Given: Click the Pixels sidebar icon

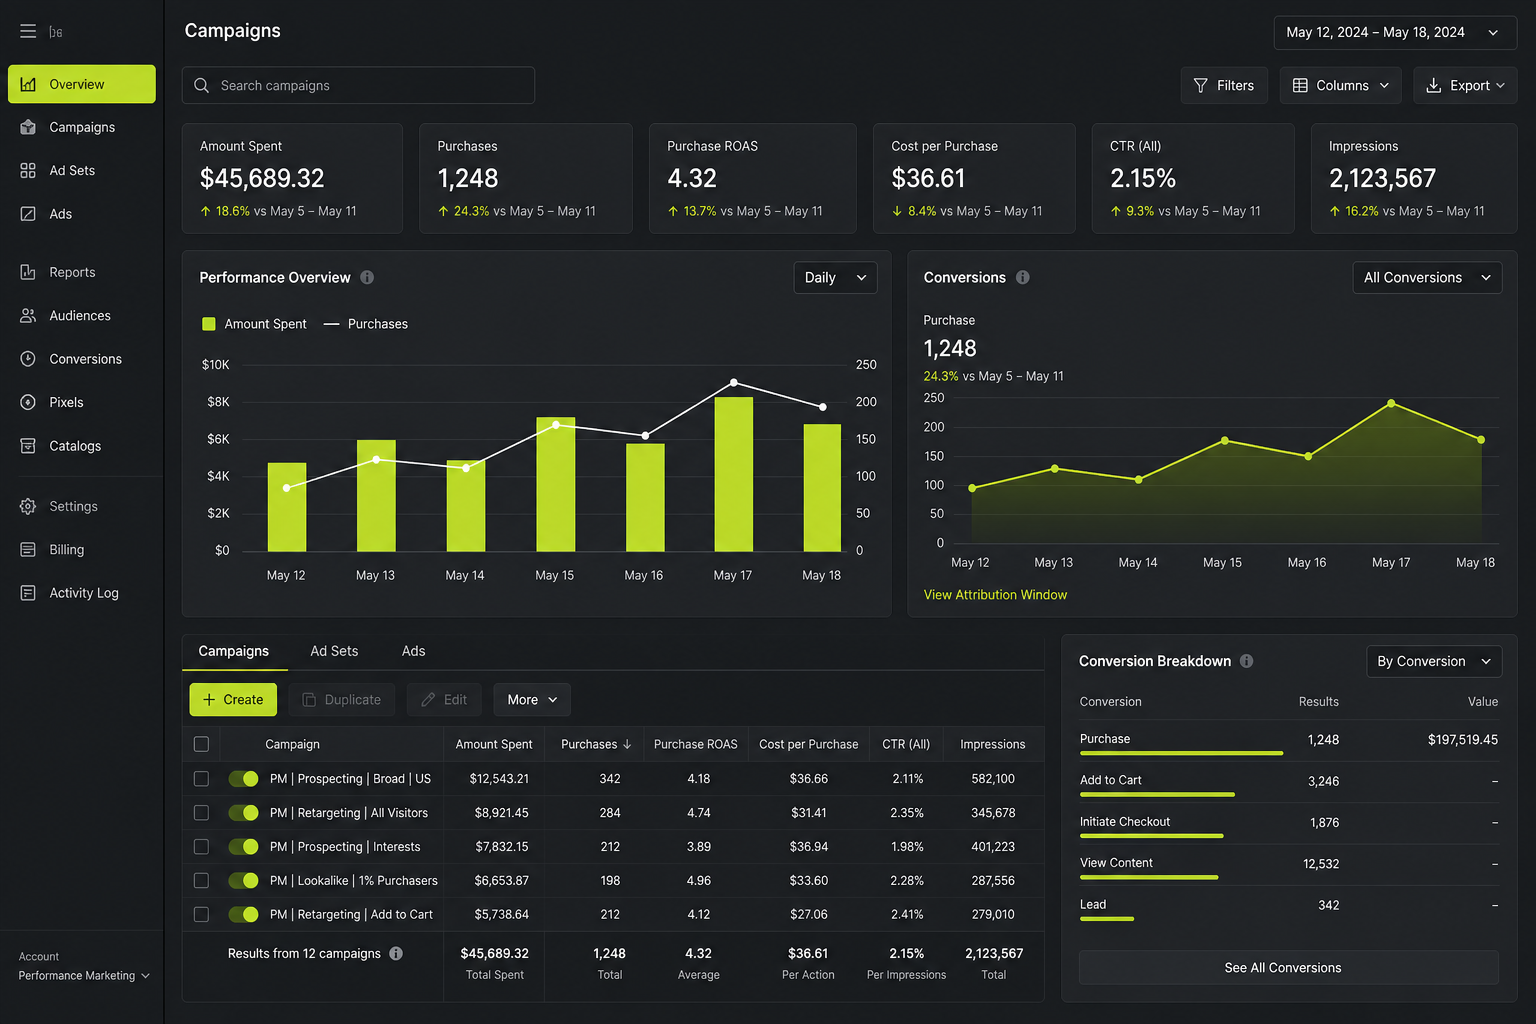Looking at the screenshot, I should pos(28,402).
